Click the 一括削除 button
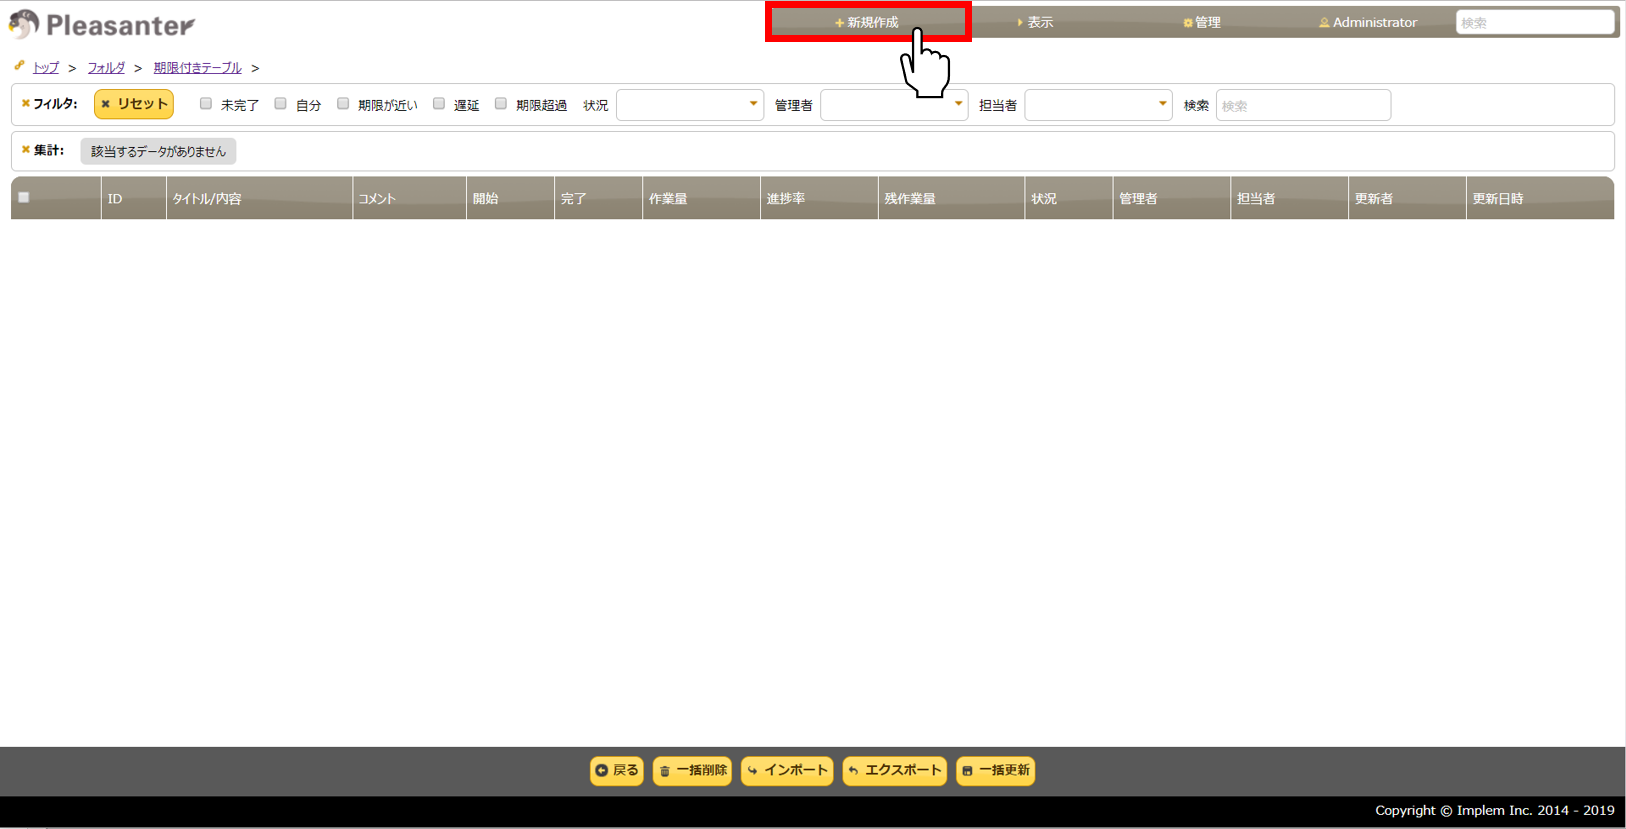The image size is (1626, 829). point(692,771)
